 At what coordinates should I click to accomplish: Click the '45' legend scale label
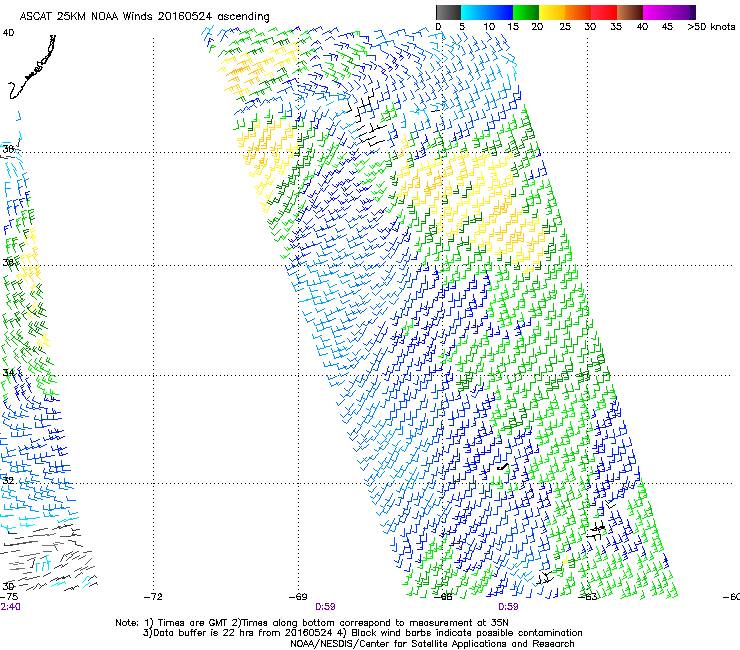pyautogui.click(x=667, y=27)
